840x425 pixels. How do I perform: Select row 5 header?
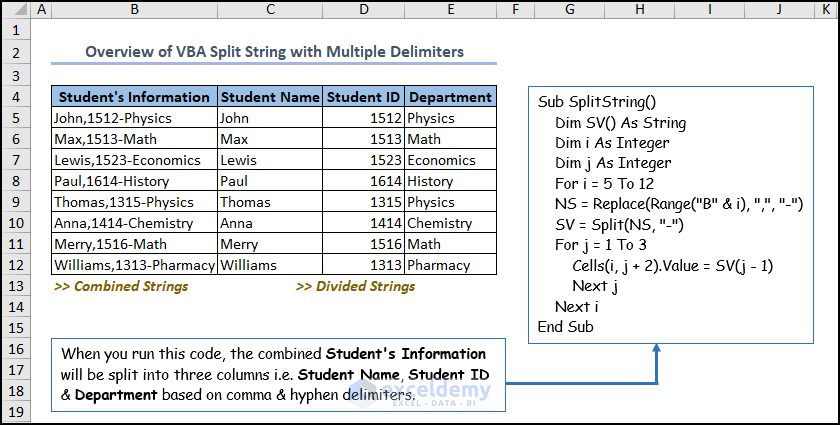pyautogui.click(x=16, y=118)
